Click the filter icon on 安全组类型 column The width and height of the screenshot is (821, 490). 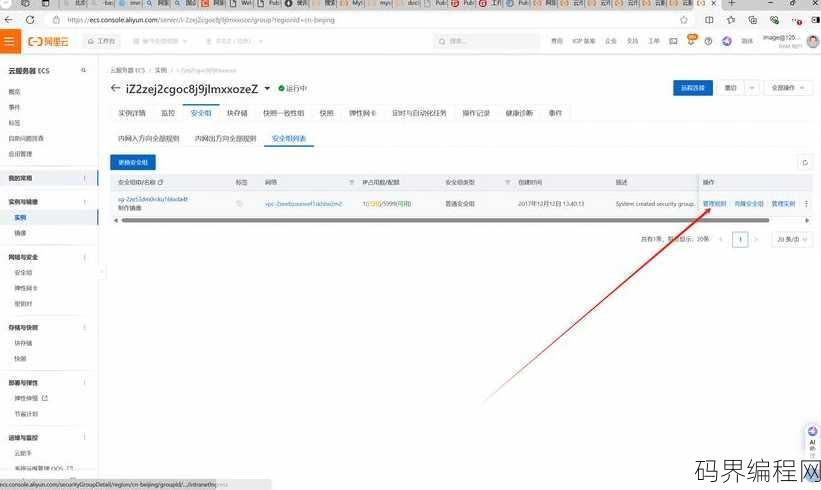507,182
